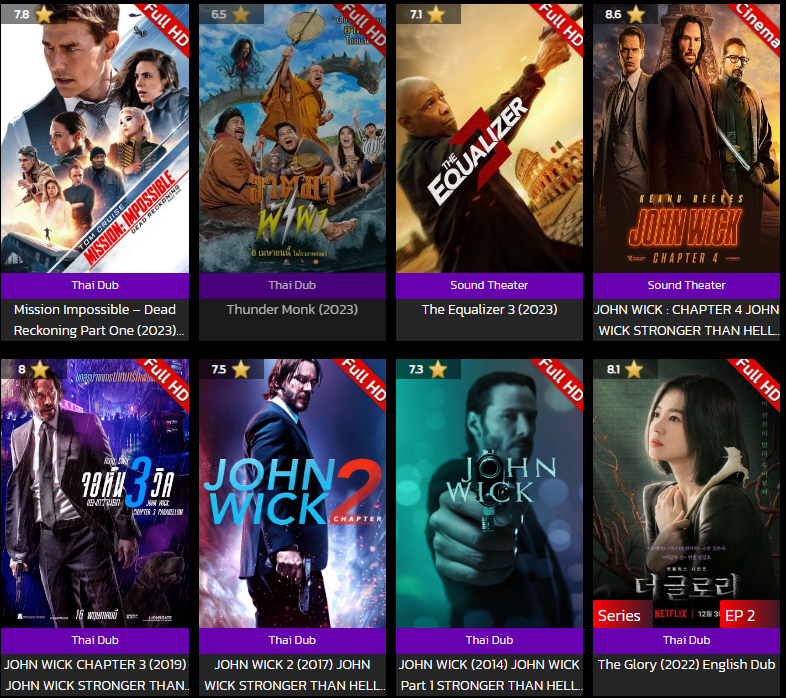The width and height of the screenshot is (786, 698).
Task: Open the Thunder Monk movie poster
Action: (292, 138)
